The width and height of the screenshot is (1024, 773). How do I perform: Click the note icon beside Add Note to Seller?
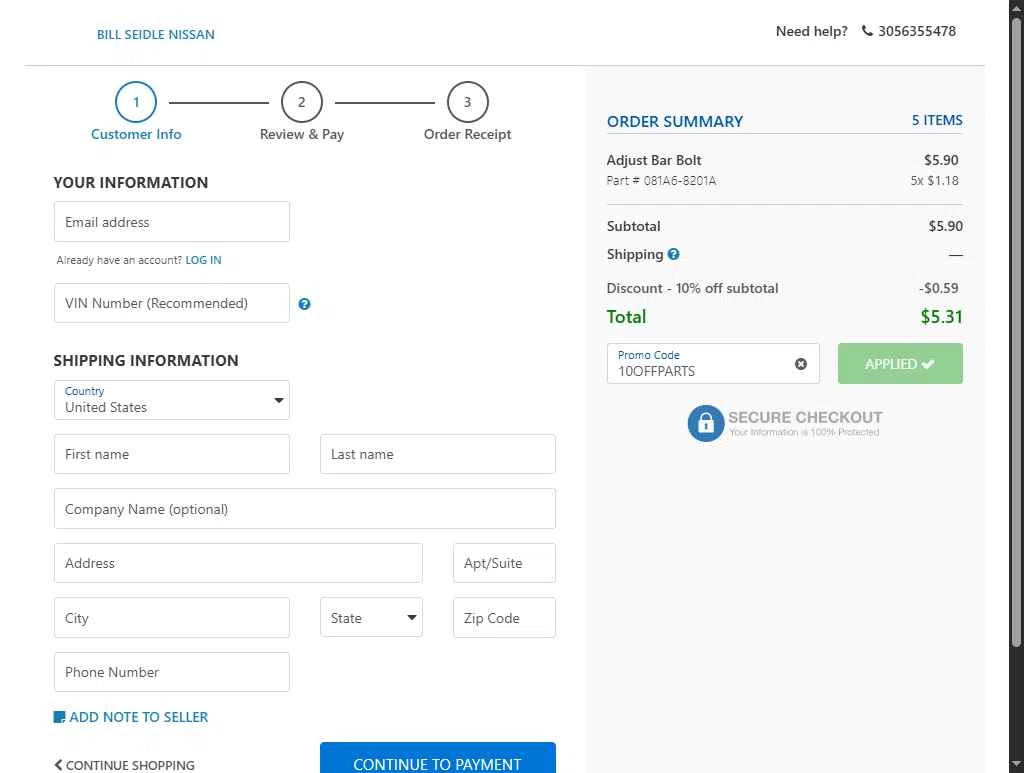[x=59, y=717]
